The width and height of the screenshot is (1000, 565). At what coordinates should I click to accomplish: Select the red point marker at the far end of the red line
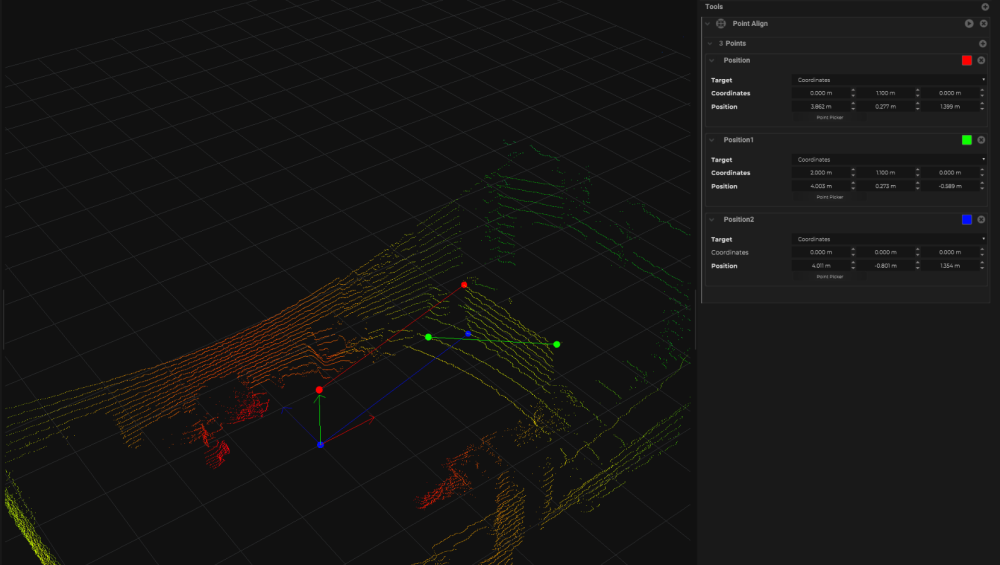(464, 285)
